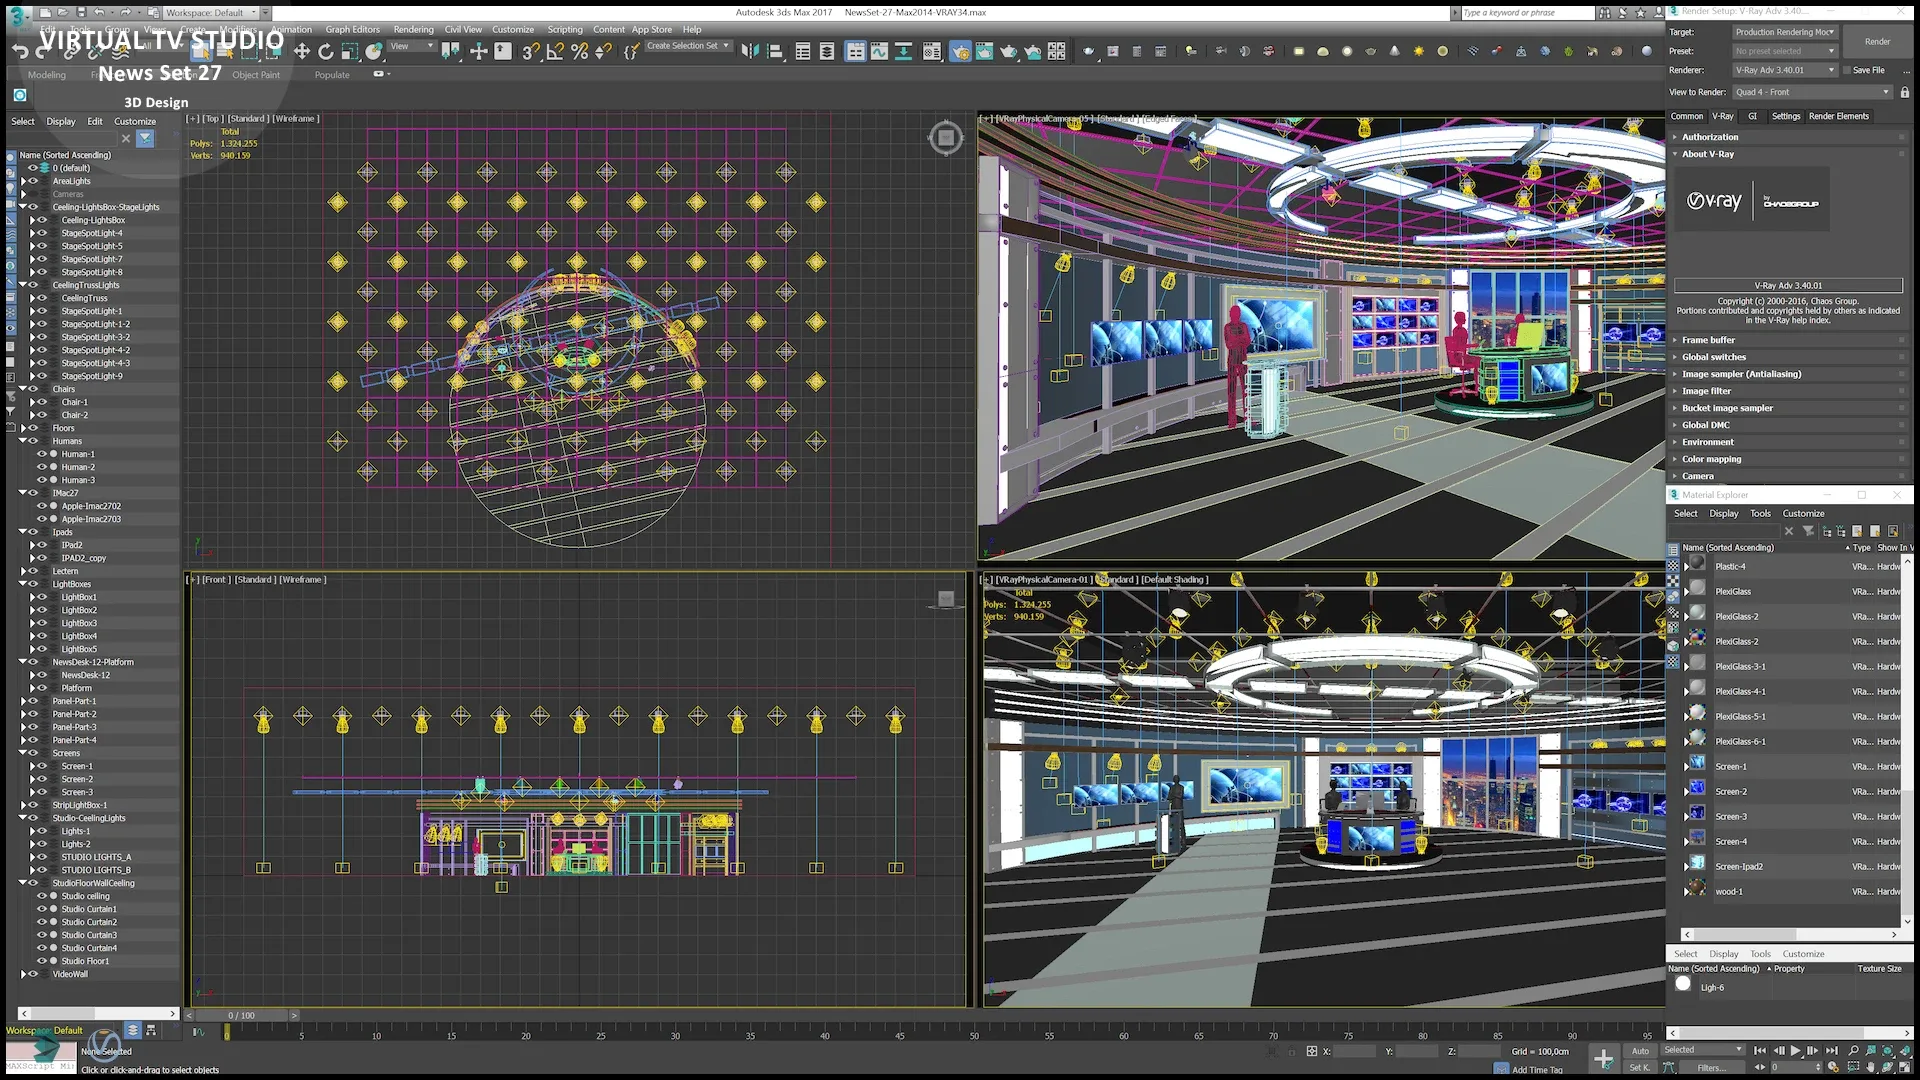Image resolution: width=1920 pixels, height=1080 pixels.
Task: Expand the Humans group in outliner
Action: (24, 440)
